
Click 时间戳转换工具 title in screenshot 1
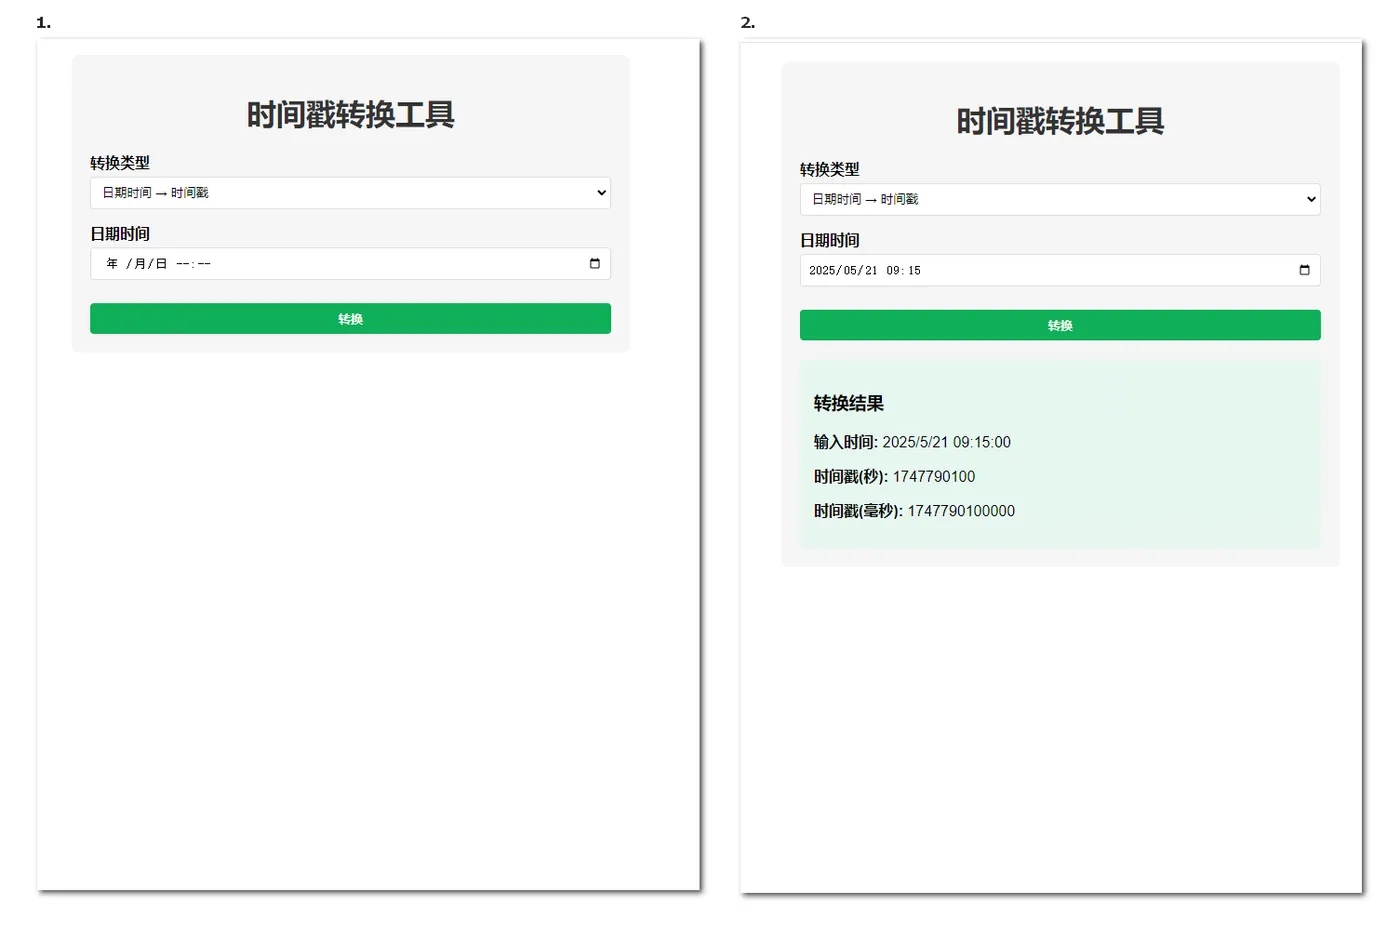351,115
